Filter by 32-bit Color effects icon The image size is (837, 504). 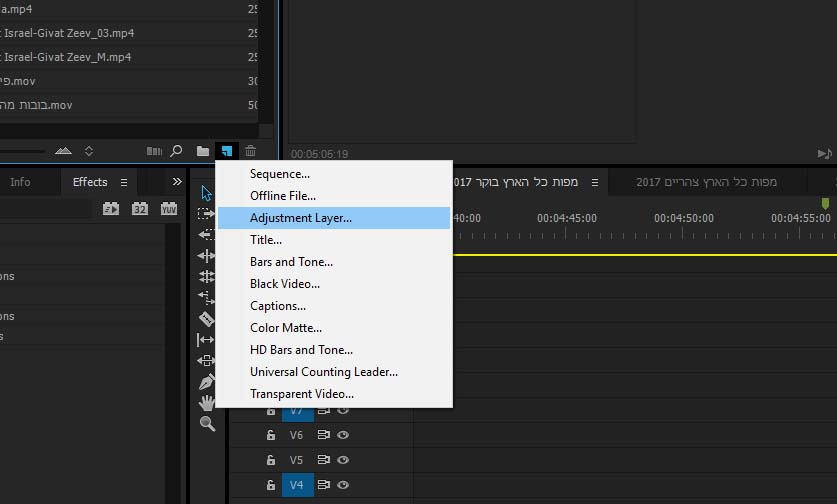[140, 209]
